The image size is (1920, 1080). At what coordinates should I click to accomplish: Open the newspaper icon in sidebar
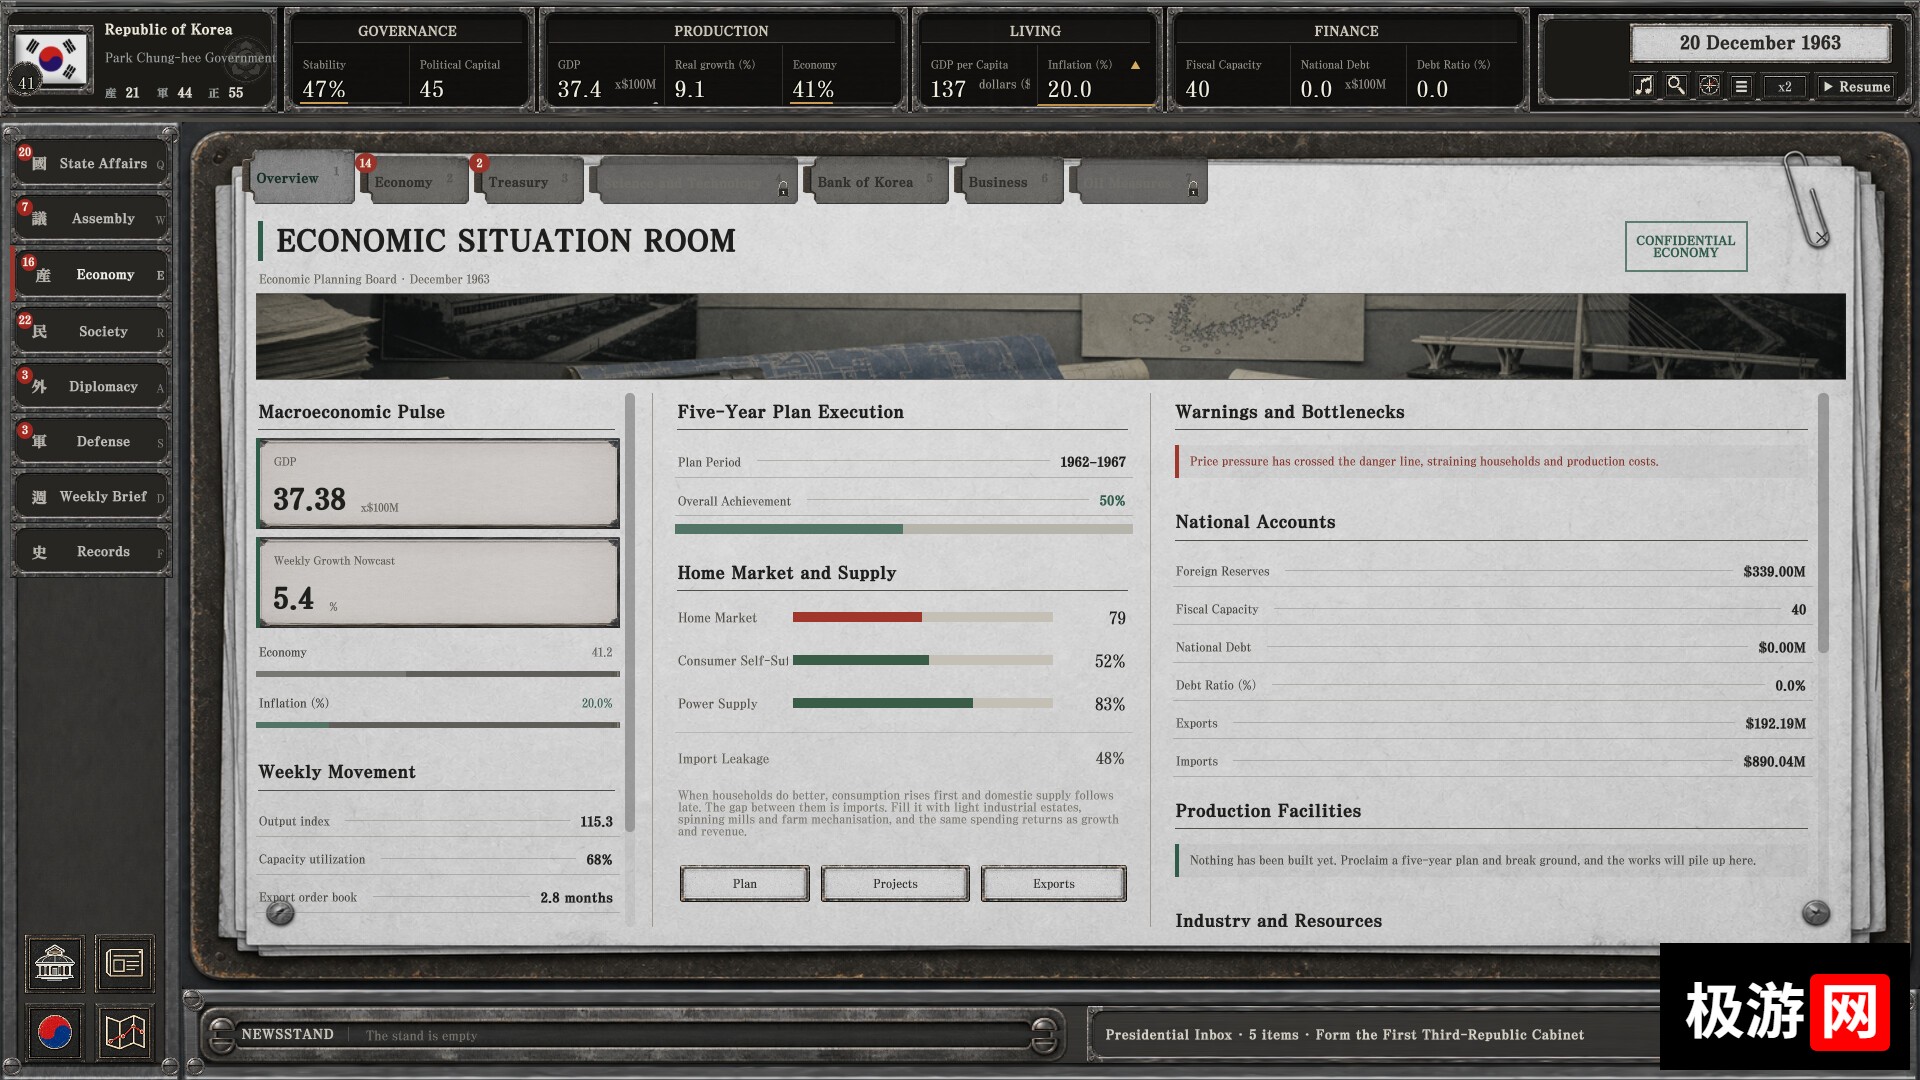pos(125,963)
